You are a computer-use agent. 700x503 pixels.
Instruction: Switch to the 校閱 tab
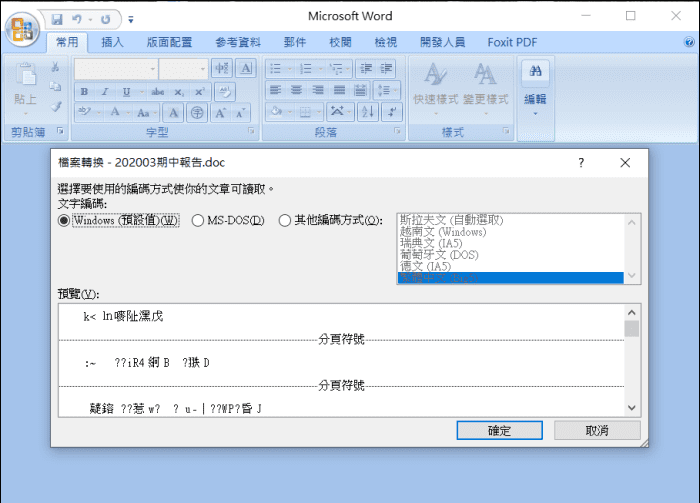(x=340, y=42)
